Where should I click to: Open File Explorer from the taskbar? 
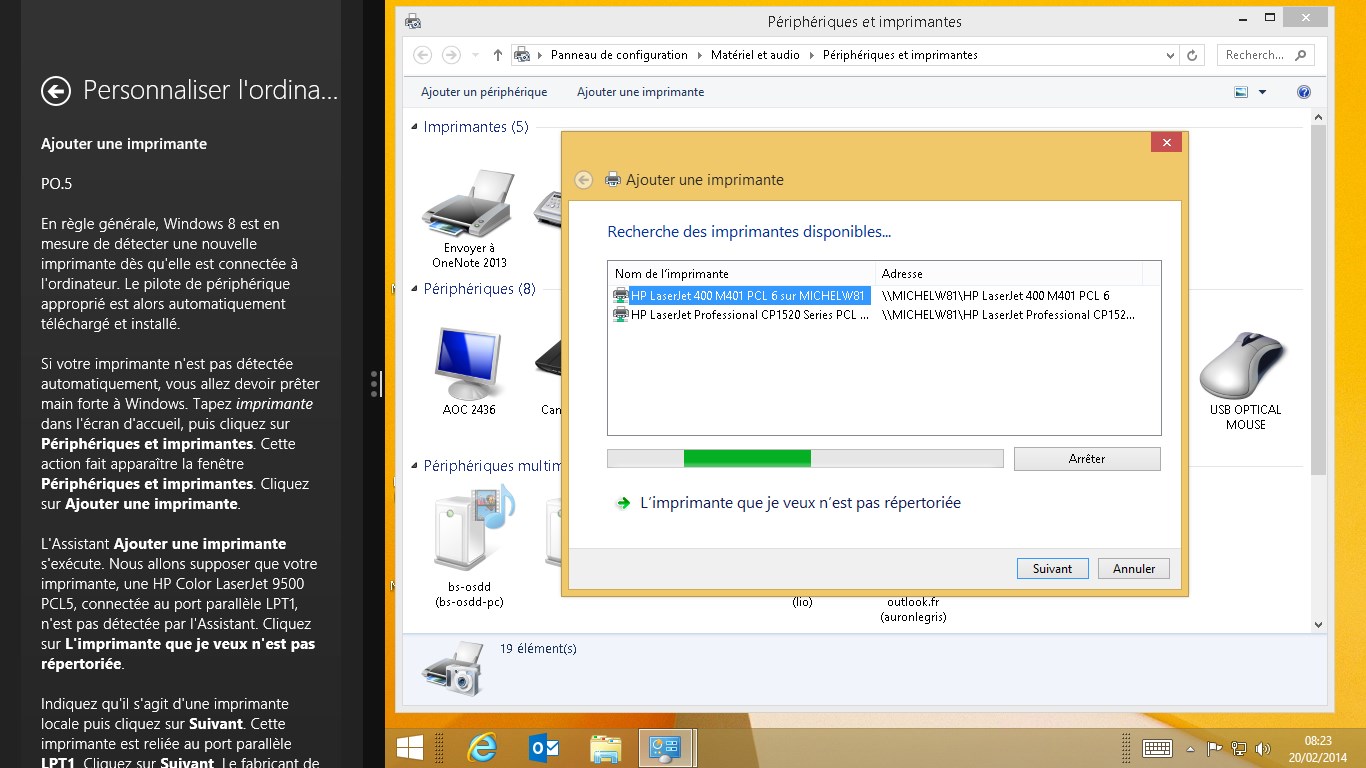tap(605, 748)
